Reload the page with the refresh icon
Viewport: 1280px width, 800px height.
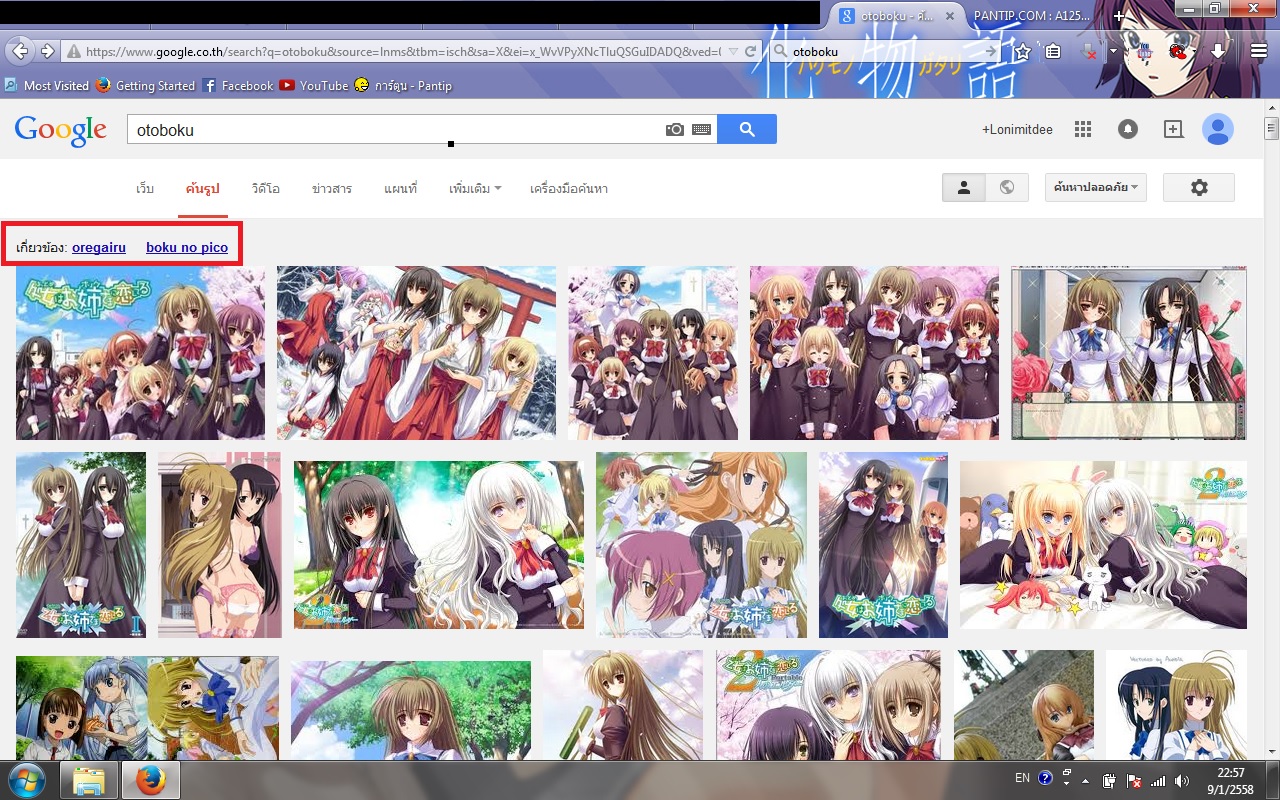tap(752, 51)
